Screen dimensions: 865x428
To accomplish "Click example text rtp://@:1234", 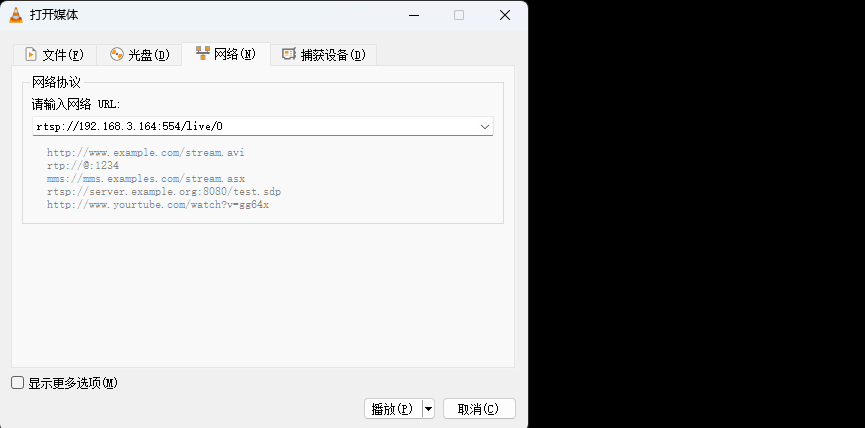I will 83,165.
